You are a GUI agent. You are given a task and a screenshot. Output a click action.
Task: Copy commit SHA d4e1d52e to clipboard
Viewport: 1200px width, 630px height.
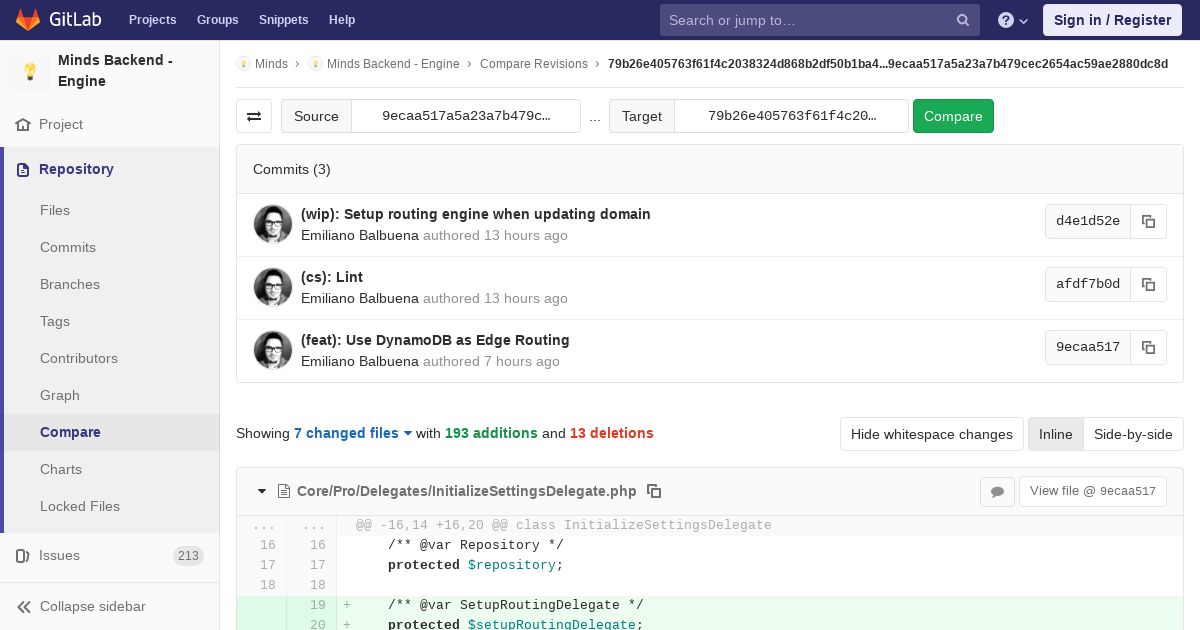point(1148,221)
